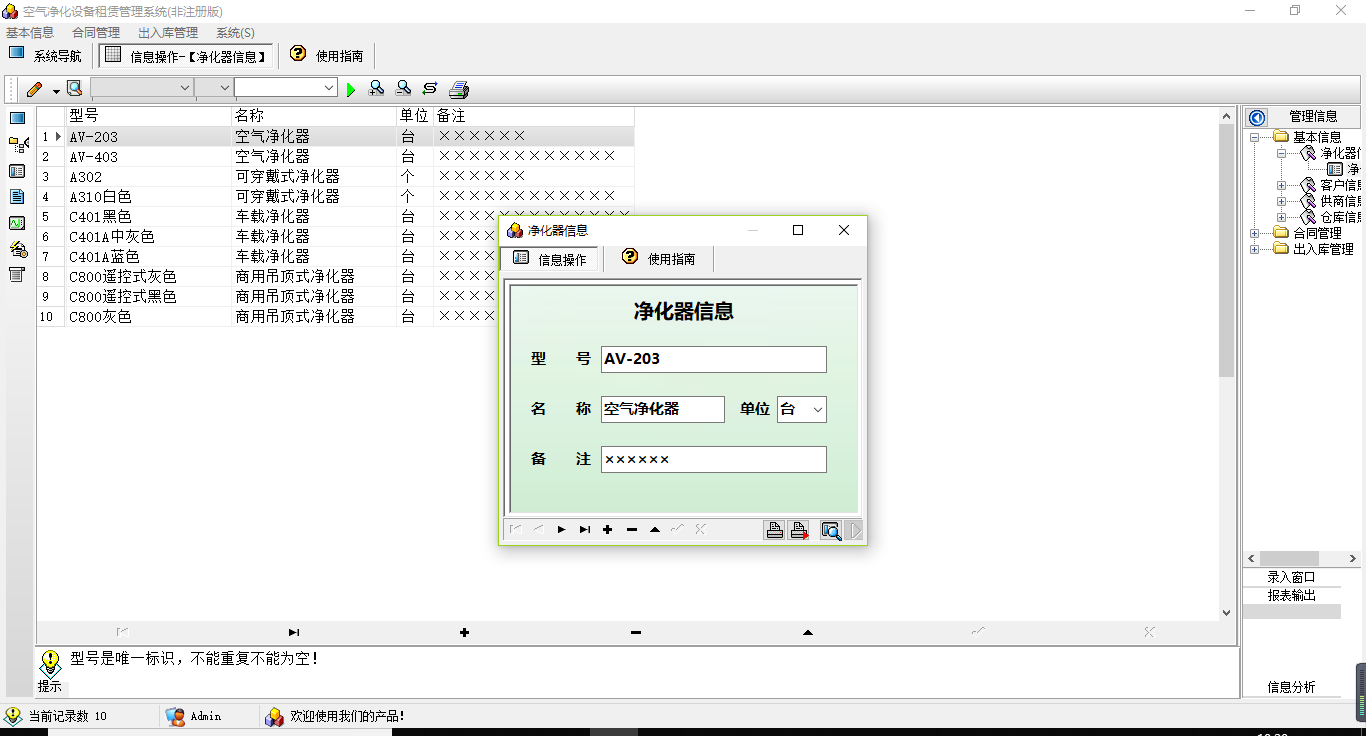1366x736 pixels.
Task: Open the 系统(S) menu
Action: [x=235, y=33]
